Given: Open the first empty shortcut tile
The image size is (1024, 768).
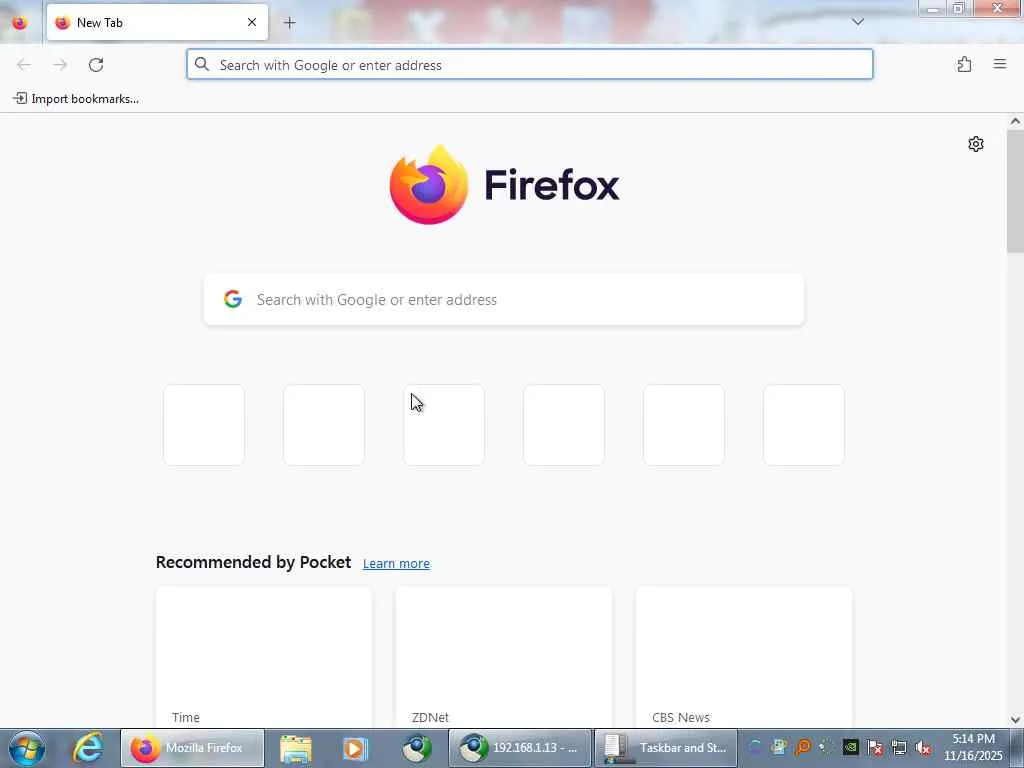Looking at the screenshot, I should pyautogui.click(x=204, y=424).
